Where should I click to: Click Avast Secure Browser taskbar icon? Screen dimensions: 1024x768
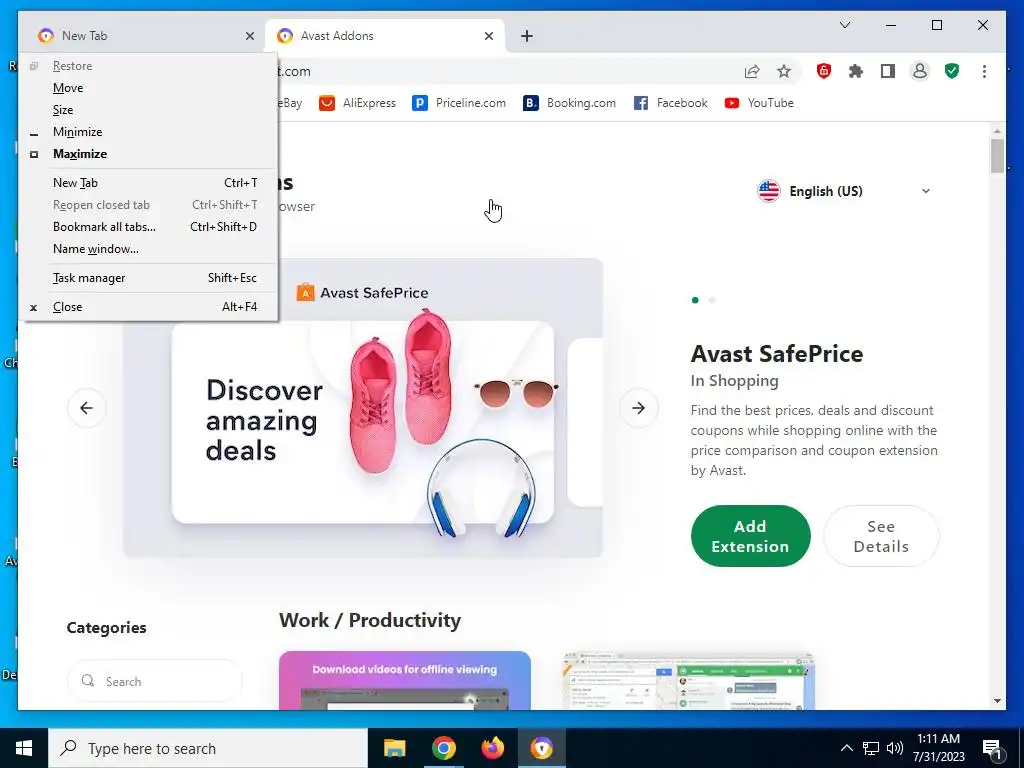(541, 748)
